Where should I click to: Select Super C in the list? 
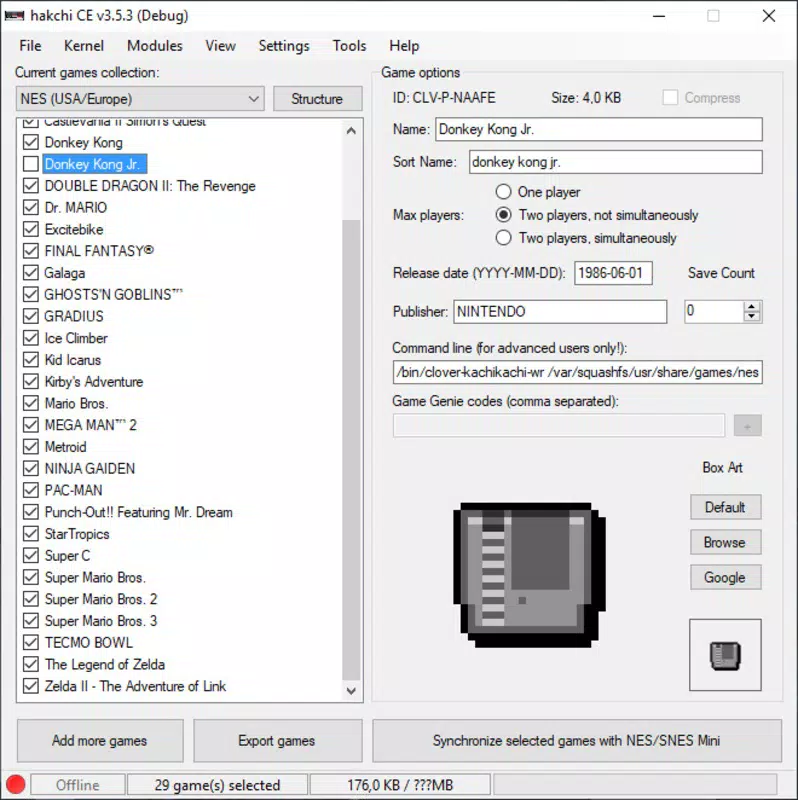coord(67,556)
